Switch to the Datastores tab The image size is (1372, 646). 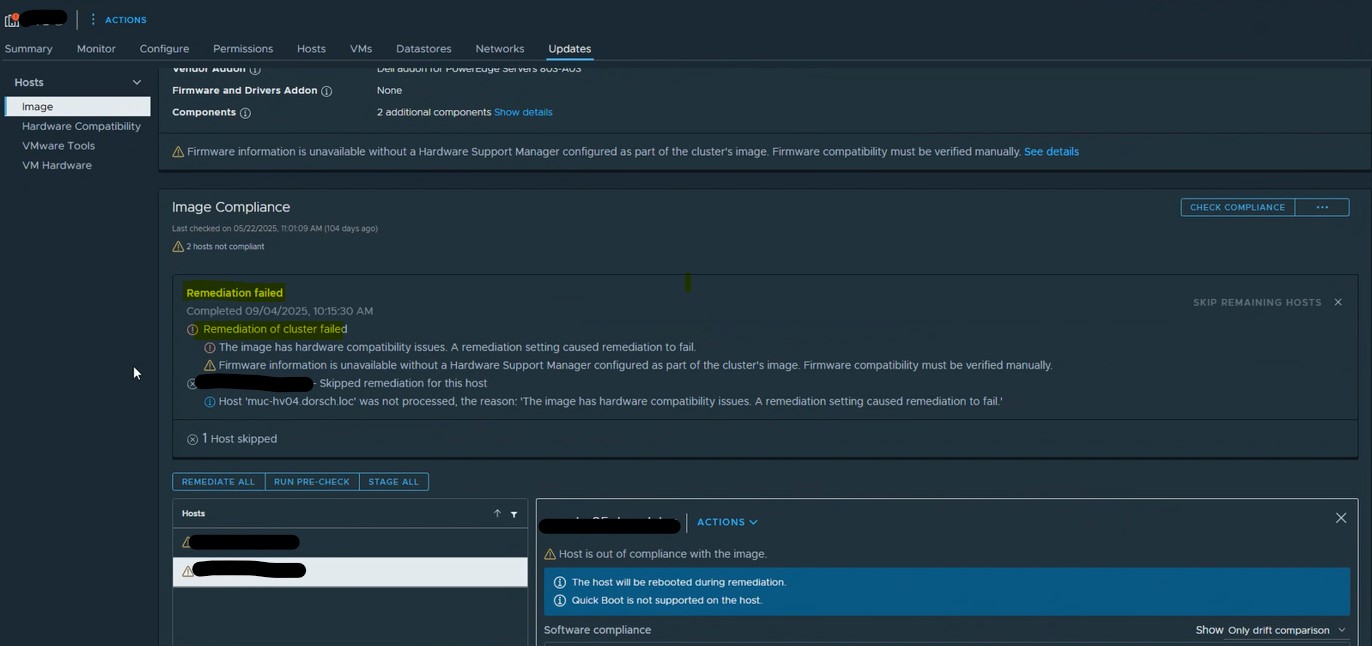[x=423, y=48]
